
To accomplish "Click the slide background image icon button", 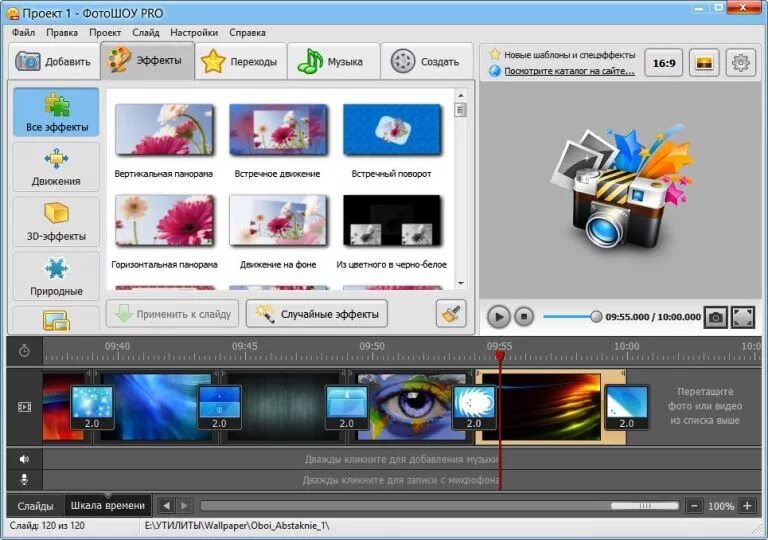I will pos(704,63).
